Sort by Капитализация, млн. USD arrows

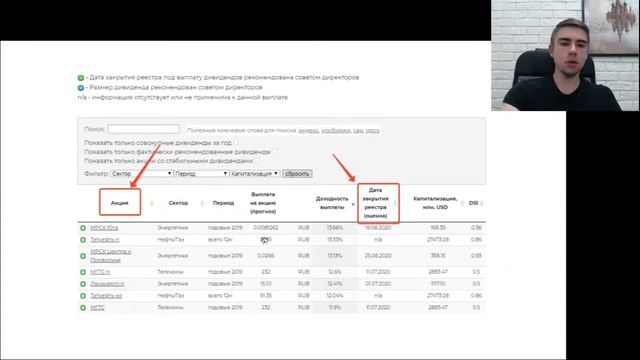pos(462,203)
